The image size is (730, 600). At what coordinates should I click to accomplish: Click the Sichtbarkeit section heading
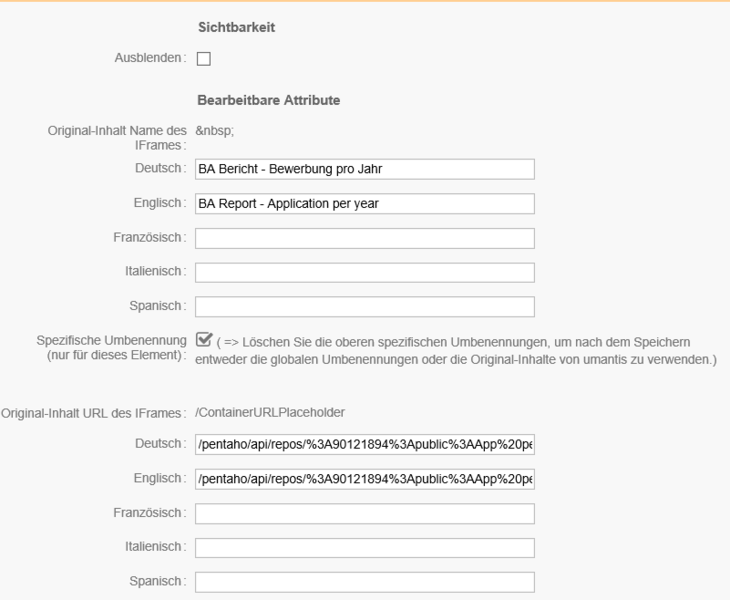(x=236, y=28)
